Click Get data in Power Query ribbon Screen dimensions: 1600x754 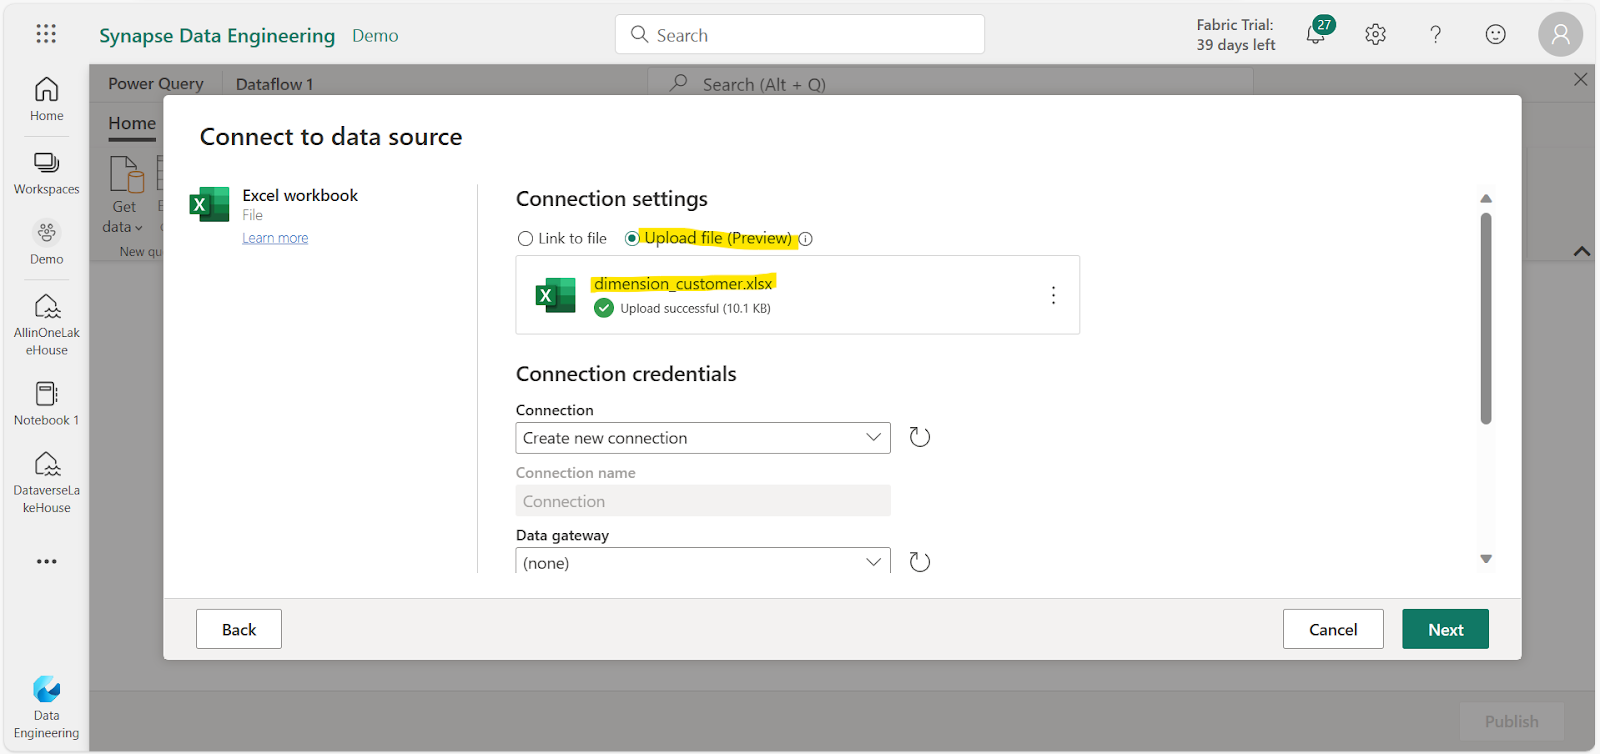pyautogui.click(x=124, y=196)
